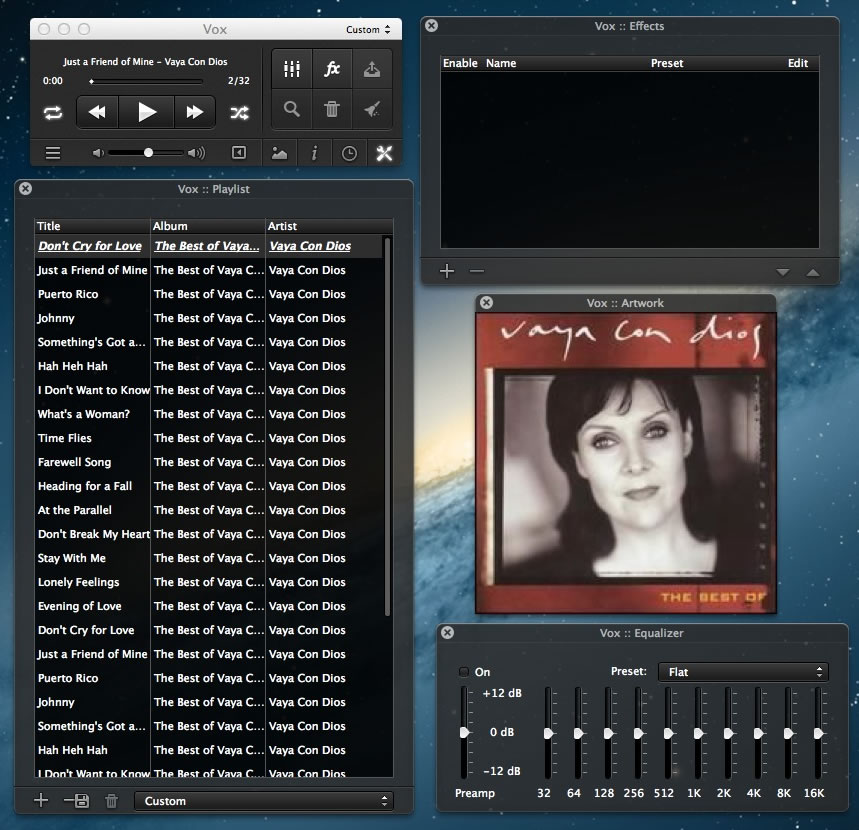Open the equalizer from the Vox toolbar

pos(292,69)
